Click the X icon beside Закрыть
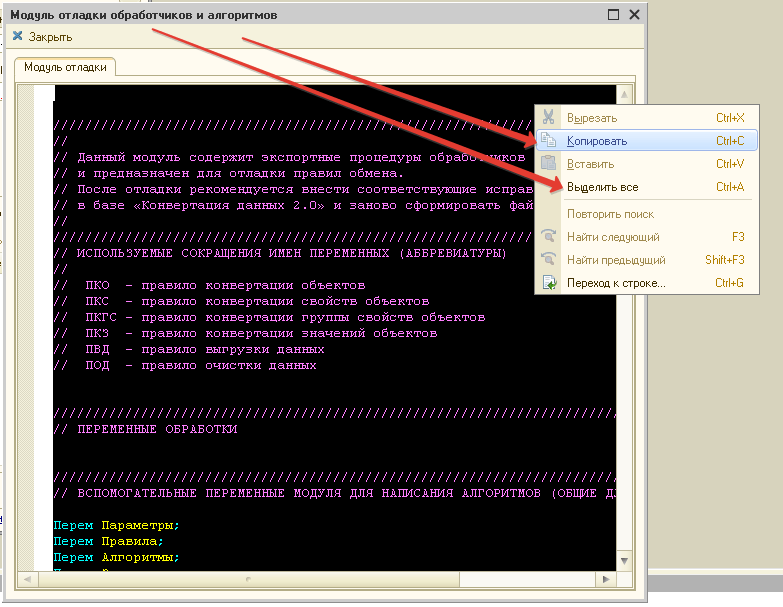Viewport: 783px width, 607px height. tap(17, 37)
